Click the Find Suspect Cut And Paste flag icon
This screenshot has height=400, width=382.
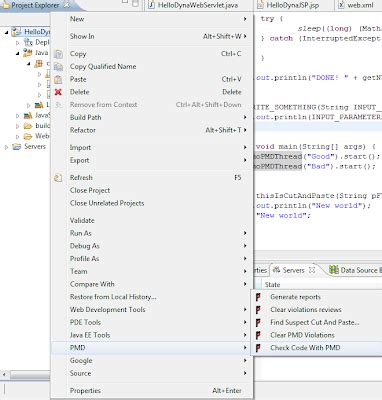click(x=258, y=322)
